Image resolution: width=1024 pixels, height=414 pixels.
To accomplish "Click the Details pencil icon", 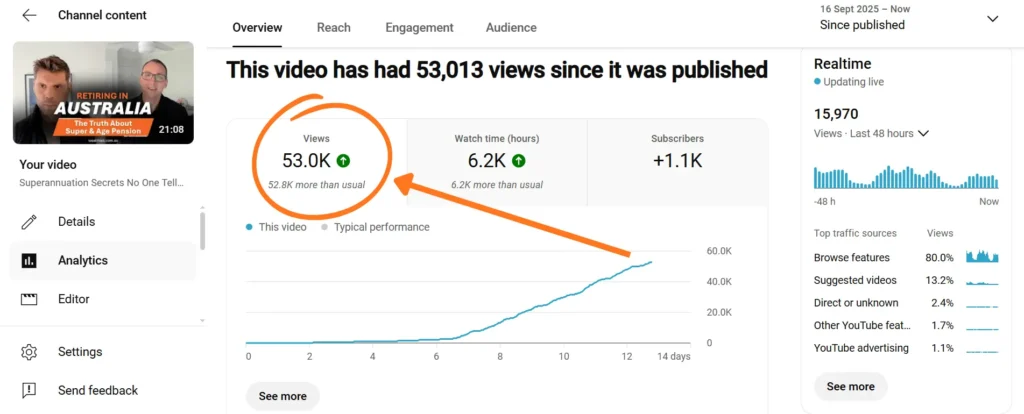I will pyautogui.click(x=29, y=222).
